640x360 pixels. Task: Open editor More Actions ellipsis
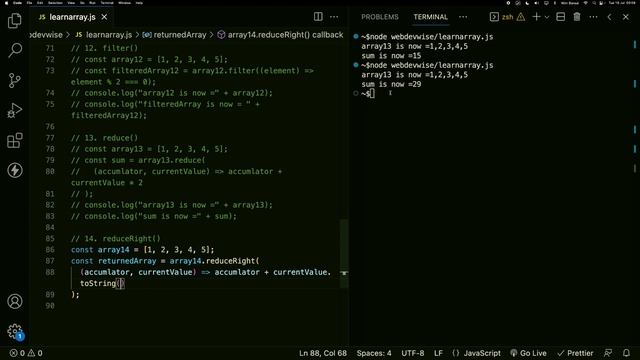(334, 17)
